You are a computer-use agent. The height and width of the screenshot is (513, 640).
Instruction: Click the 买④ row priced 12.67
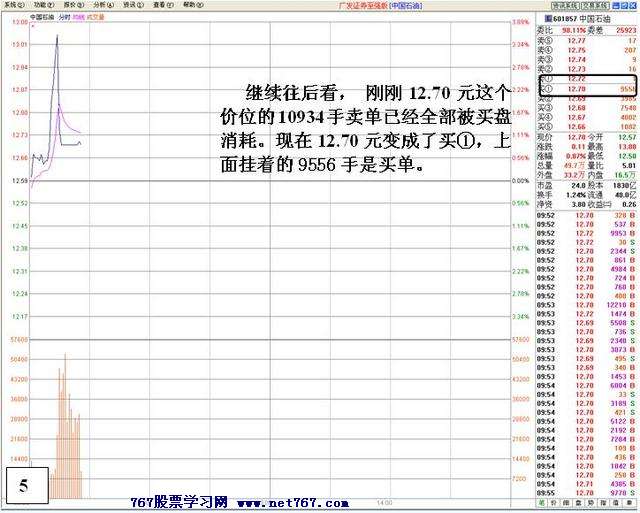(x=587, y=117)
